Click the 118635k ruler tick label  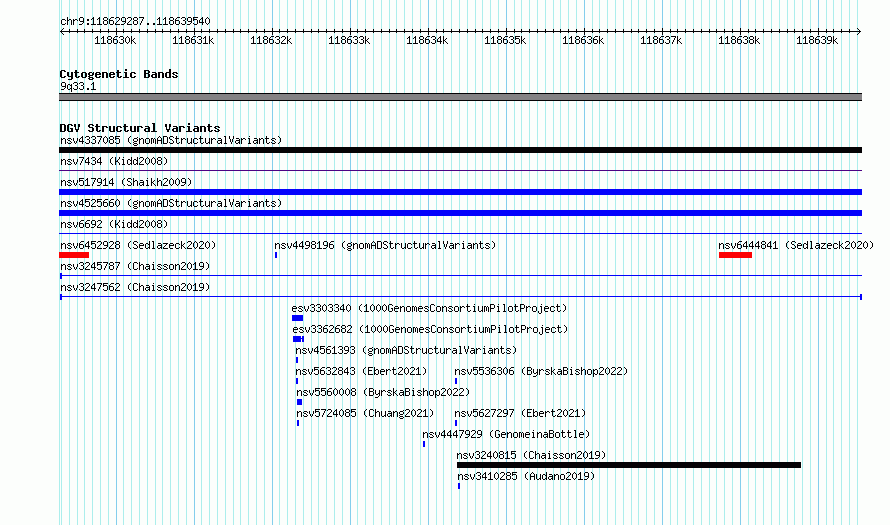coord(505,40)
